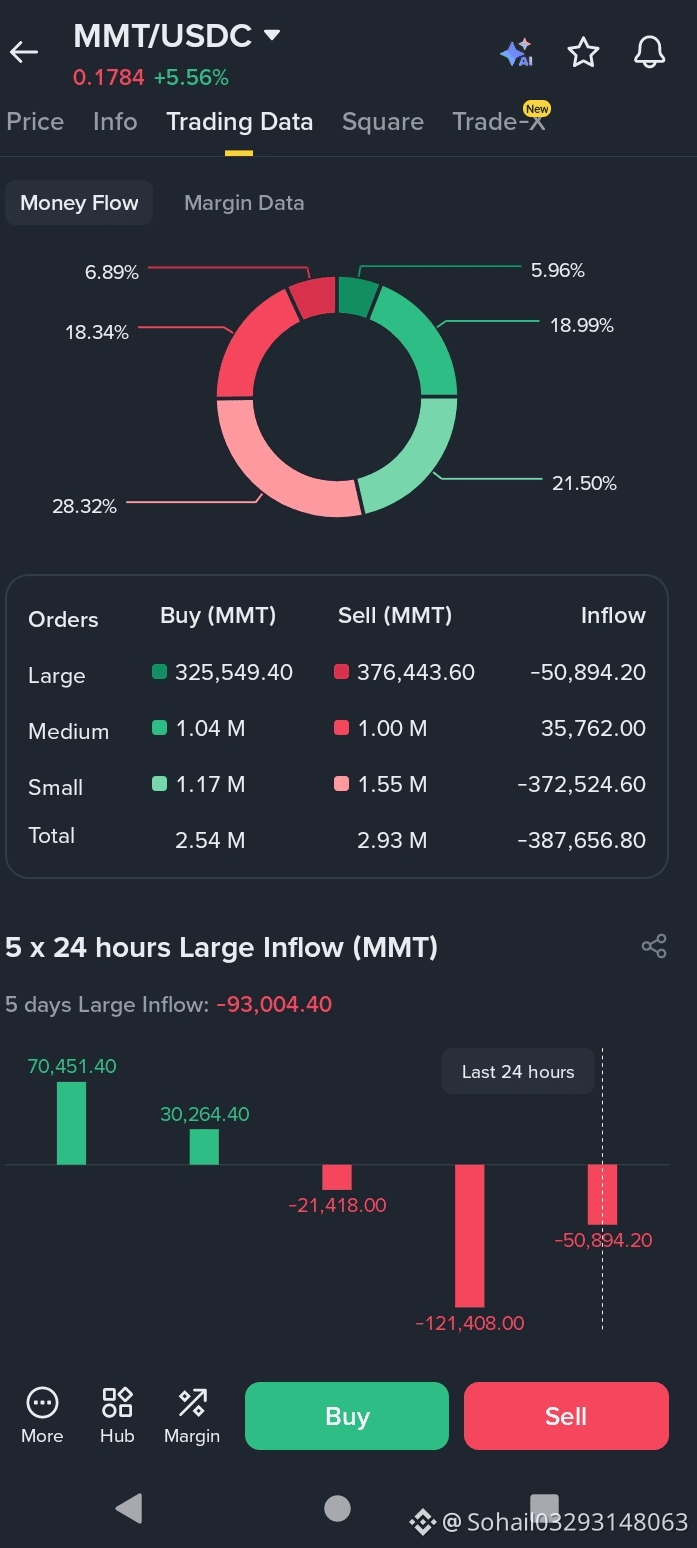Share the Large Inflow chart
697x1548 pixels.
[x=654, y=946]
